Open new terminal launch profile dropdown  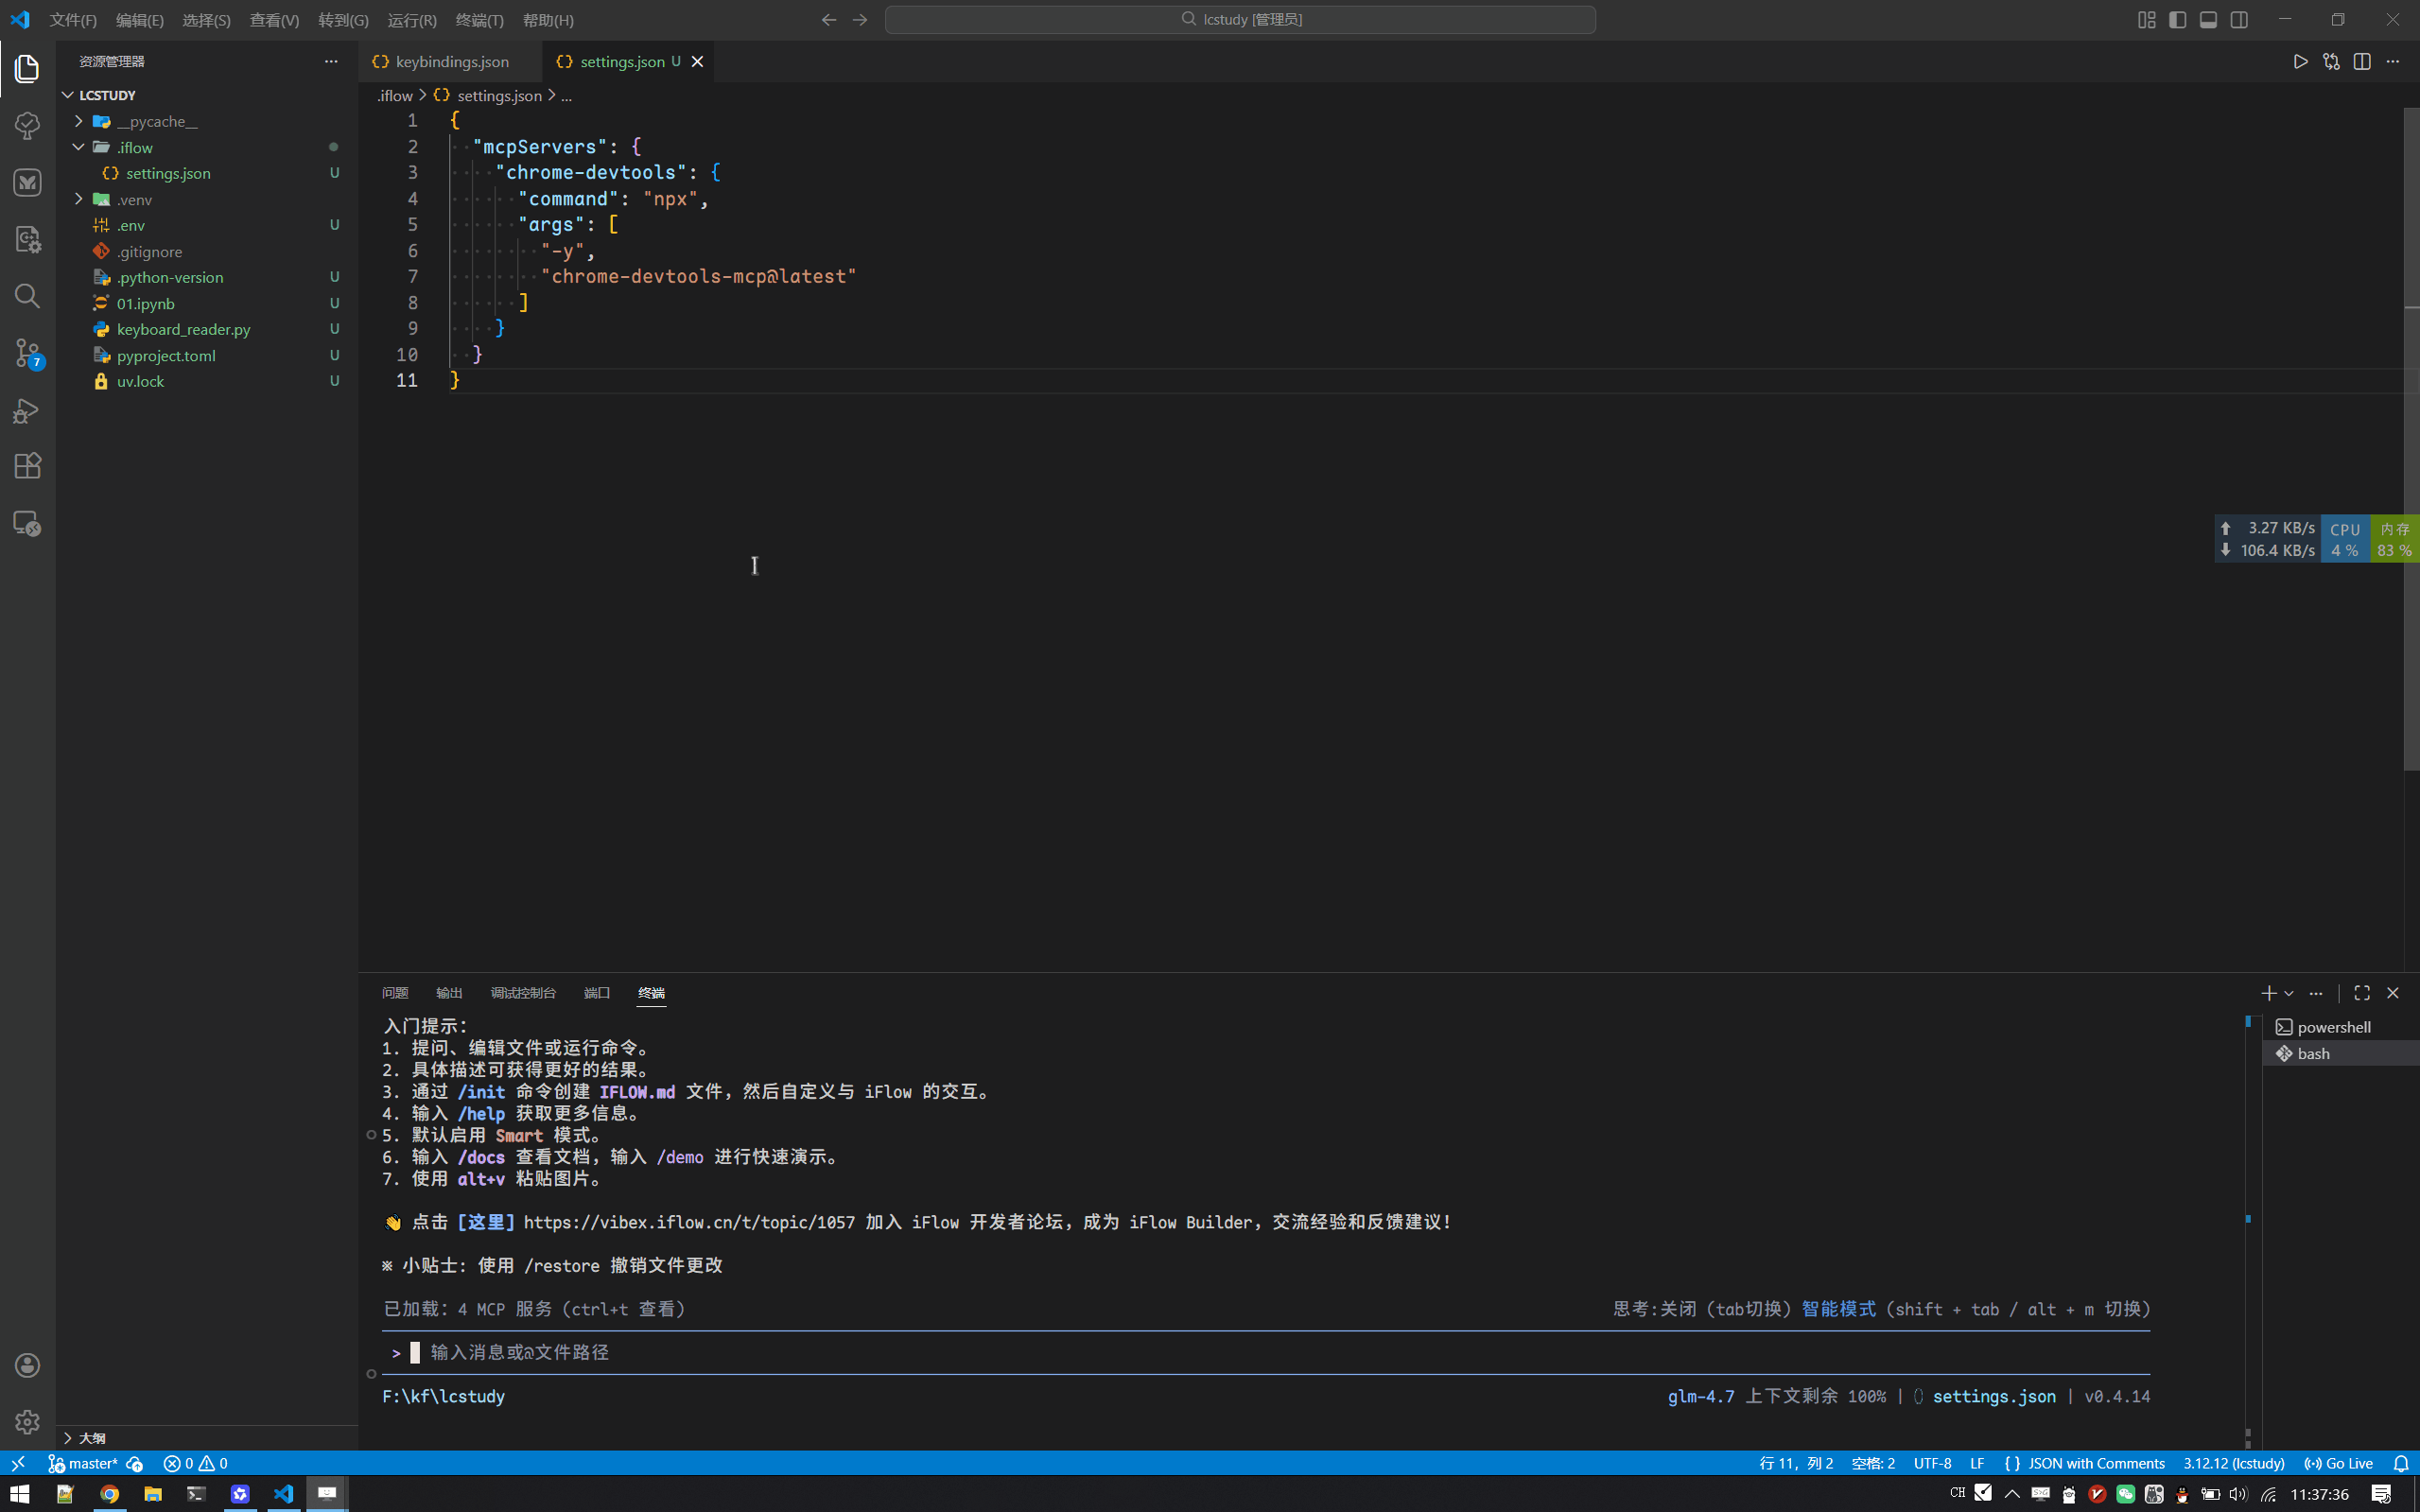click(2289, 993)
